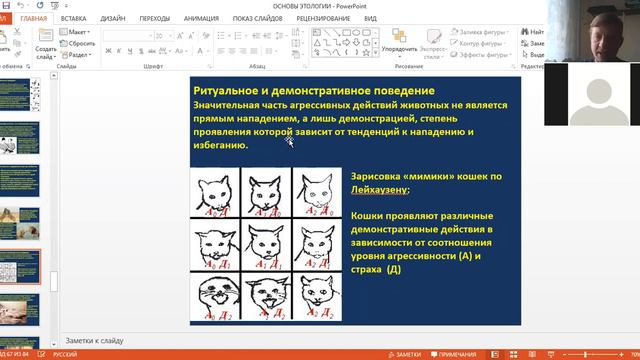Open the ДИЗАЙН ribbon tab

tap(113, 18)
